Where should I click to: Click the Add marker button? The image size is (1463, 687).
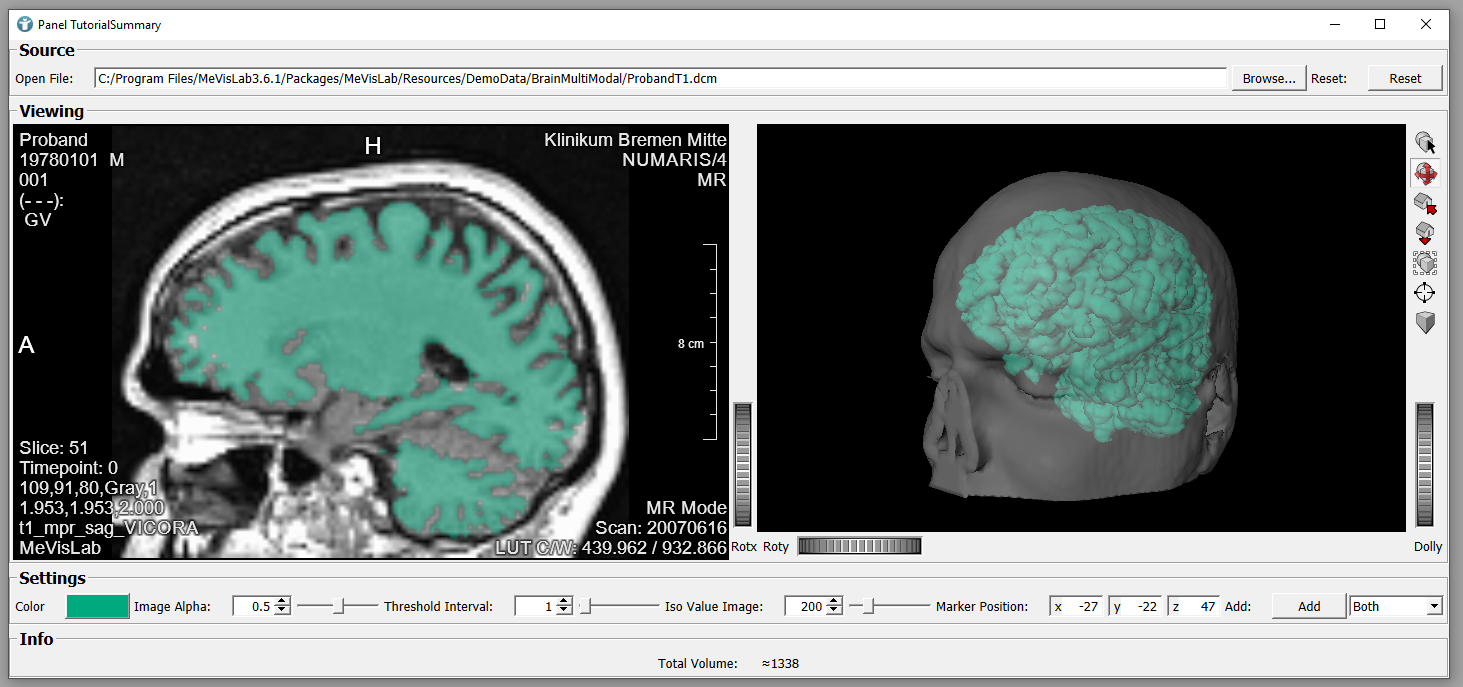point(1308,606)
